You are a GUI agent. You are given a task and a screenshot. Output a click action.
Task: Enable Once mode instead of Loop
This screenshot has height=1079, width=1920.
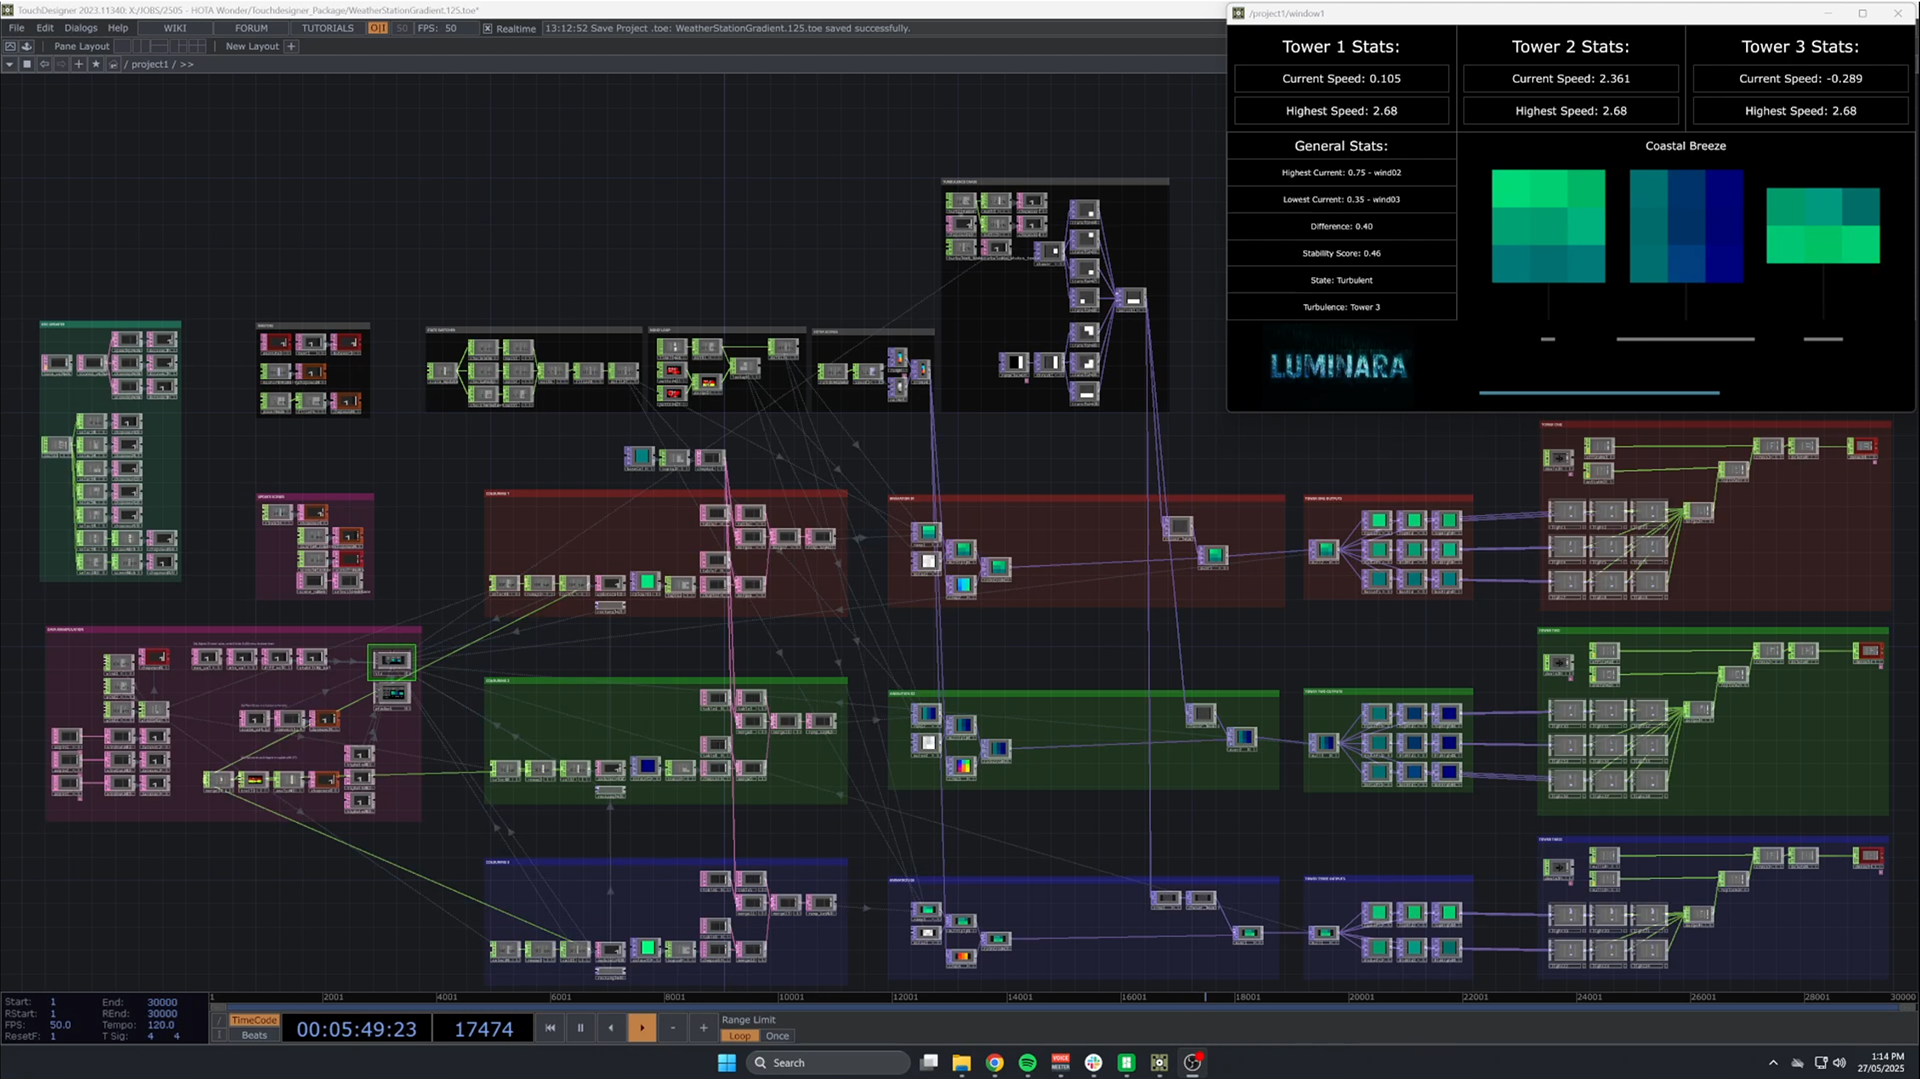778,1036
